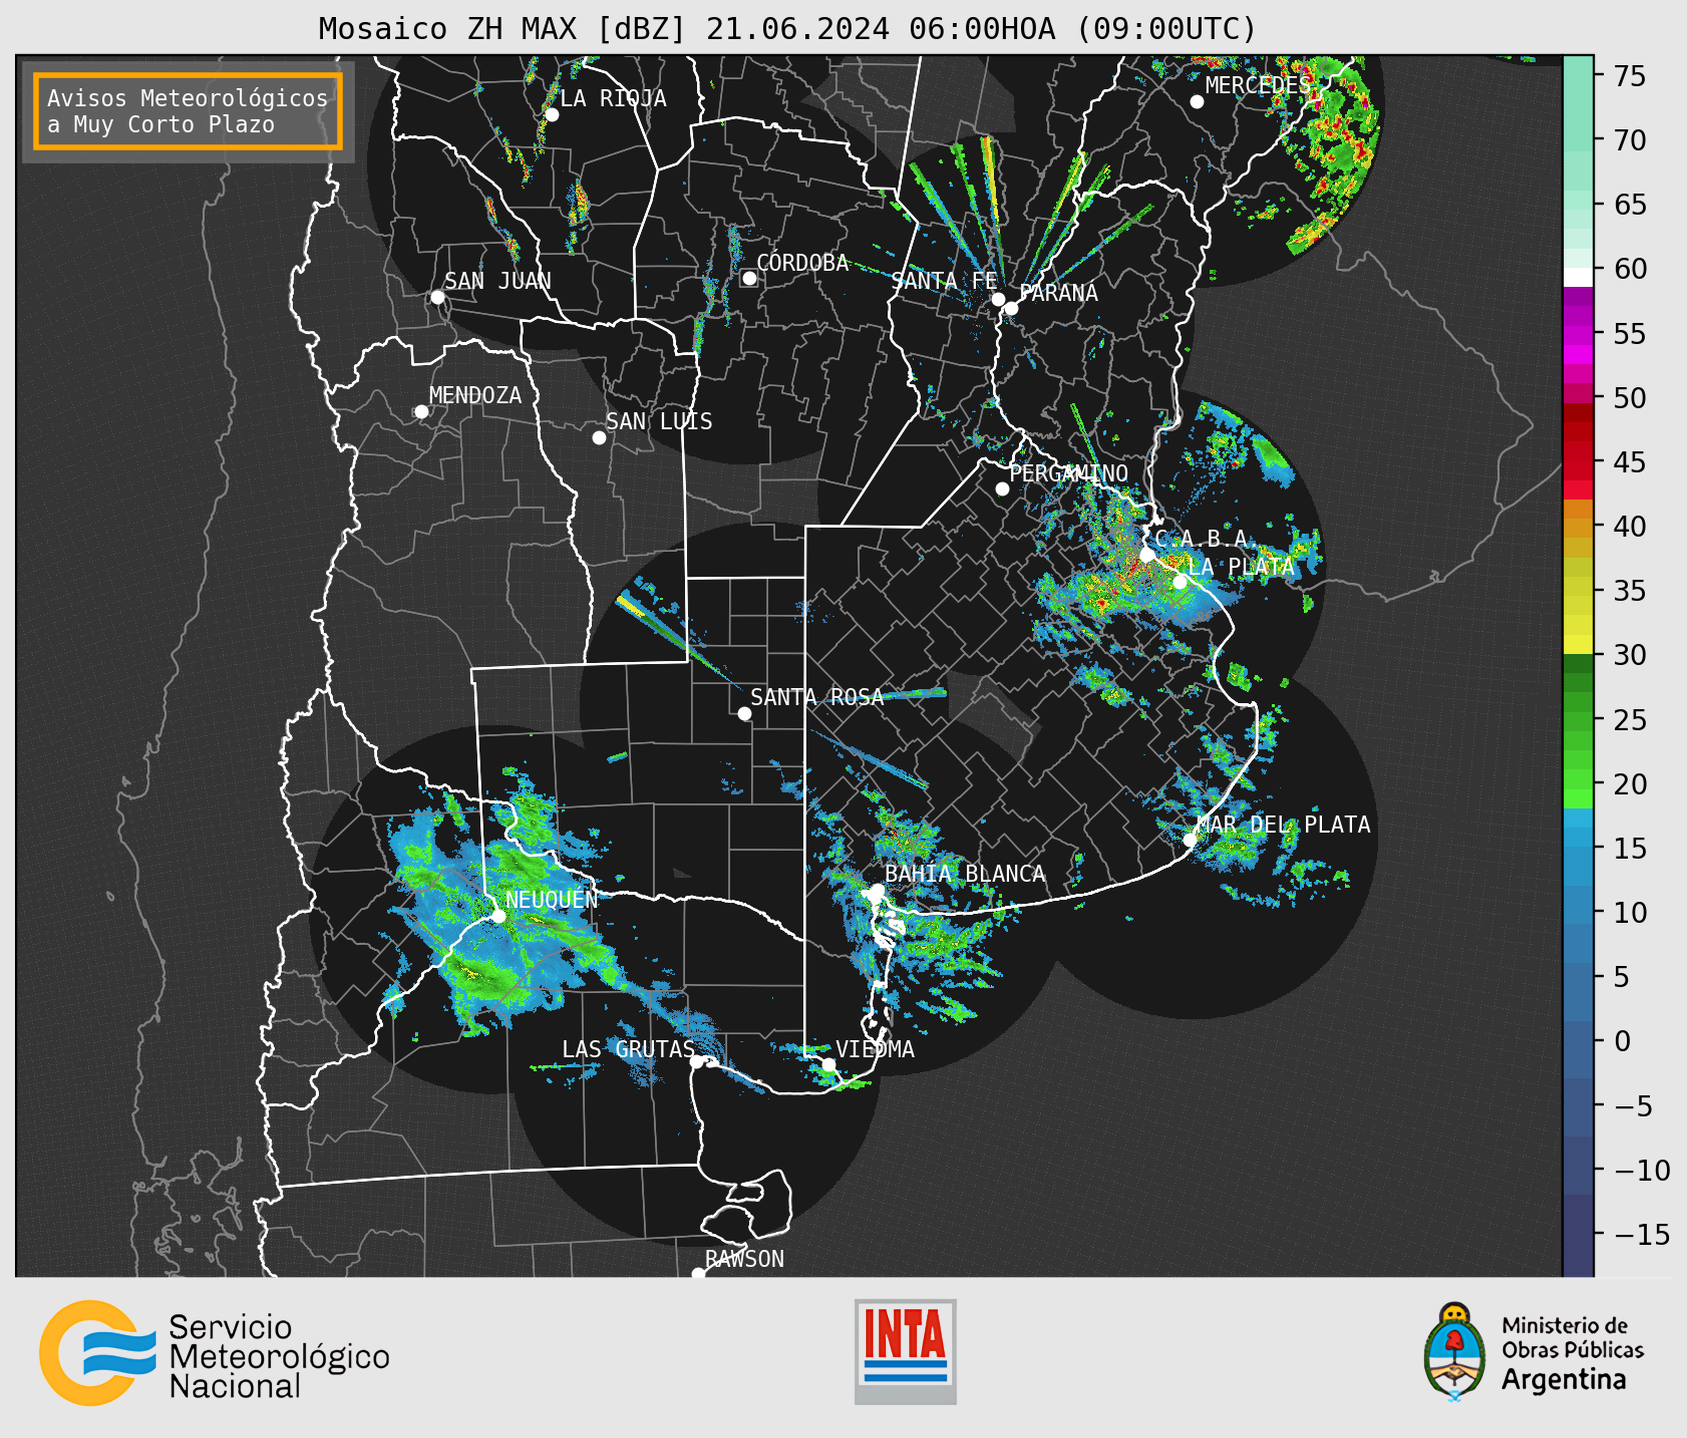Click the PERGAMINO city marker
The width and height of the screenshot is (1687, 1438).
coord(1002,489)
